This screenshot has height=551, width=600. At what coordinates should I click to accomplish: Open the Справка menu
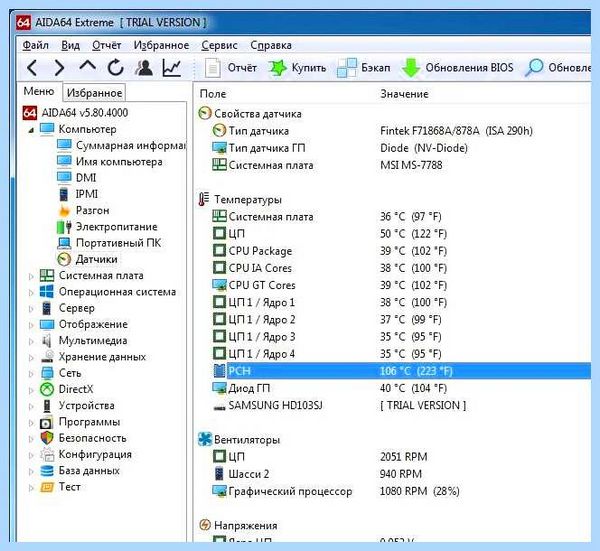pyautogui.click(x=271, y=45)
